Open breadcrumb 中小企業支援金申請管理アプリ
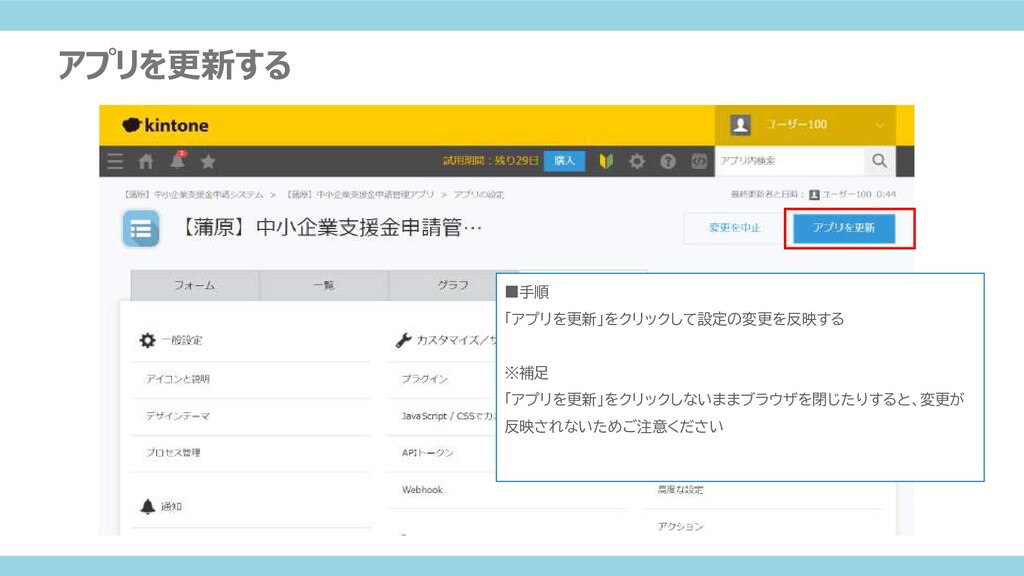The width and height of the screenshot is (1024, 576). point(360,195)
